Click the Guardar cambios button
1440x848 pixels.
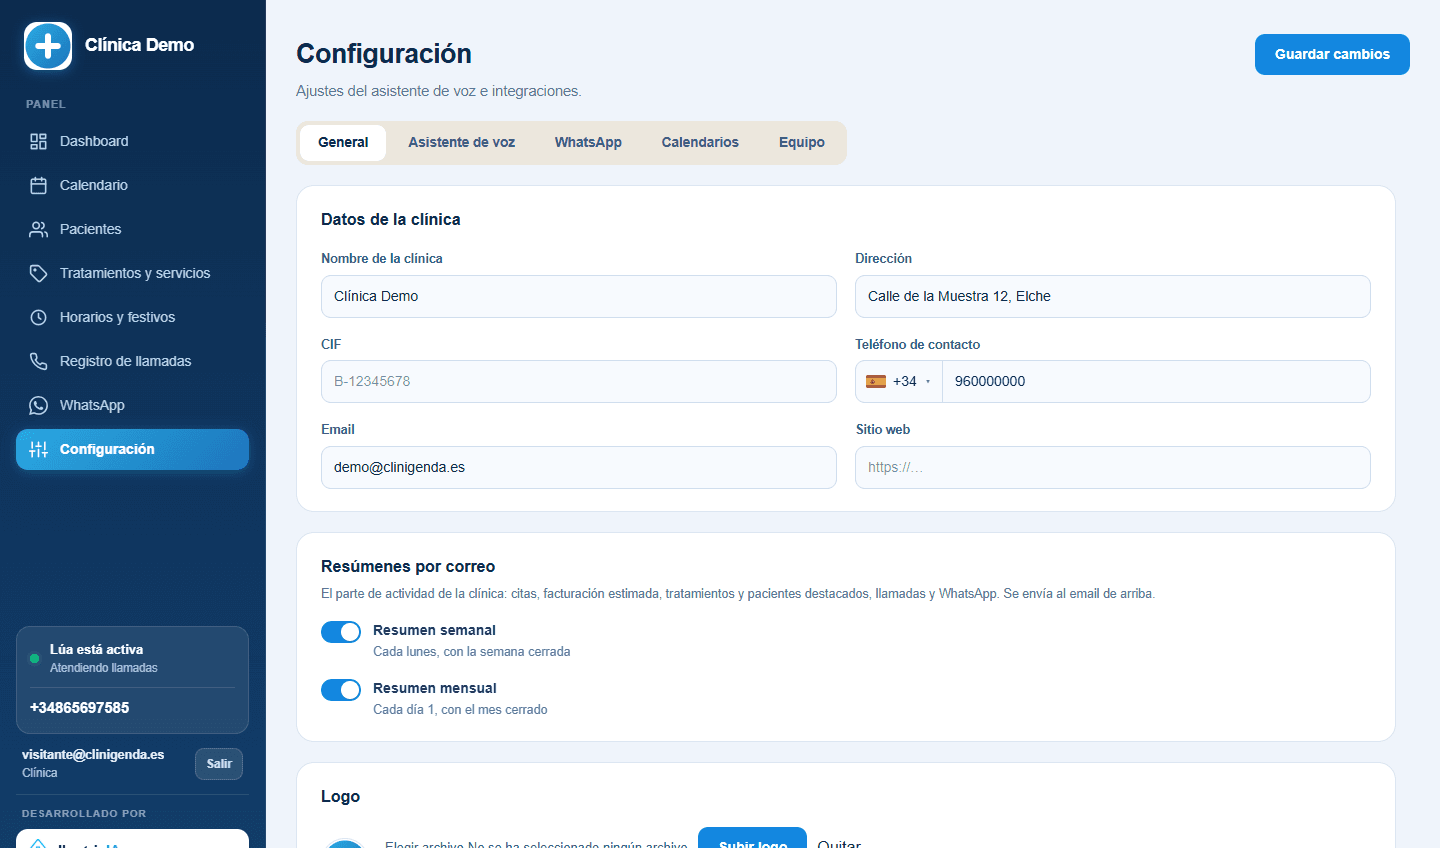1332,54
